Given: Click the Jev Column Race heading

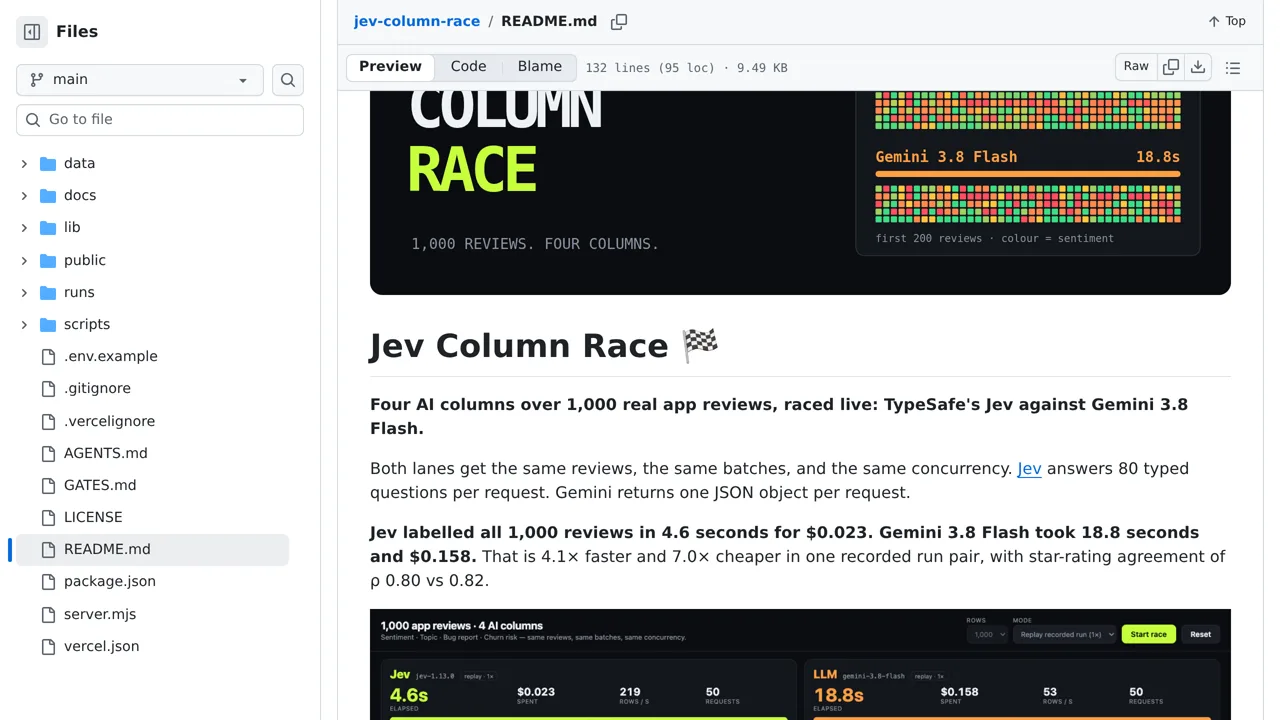Looking at the screenshot, I should (x=544, y=346).
